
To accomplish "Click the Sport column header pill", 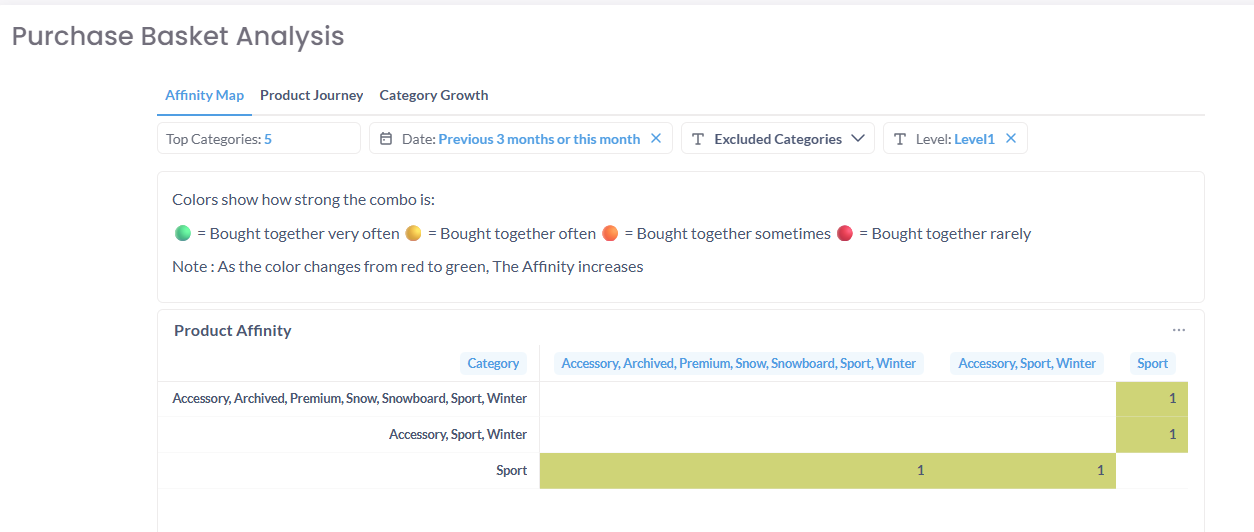I will (x=1152, y=364).
